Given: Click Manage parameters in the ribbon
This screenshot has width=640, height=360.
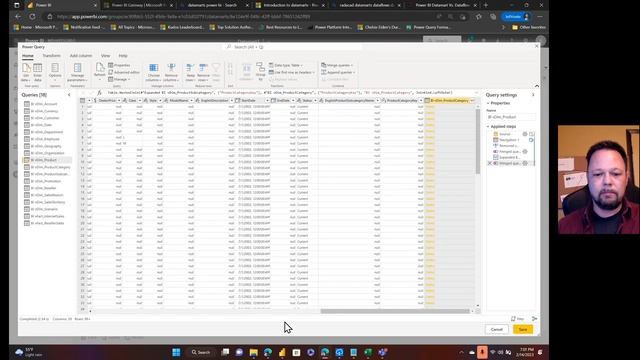Looking at the screenshot, I should click(78, 72).
